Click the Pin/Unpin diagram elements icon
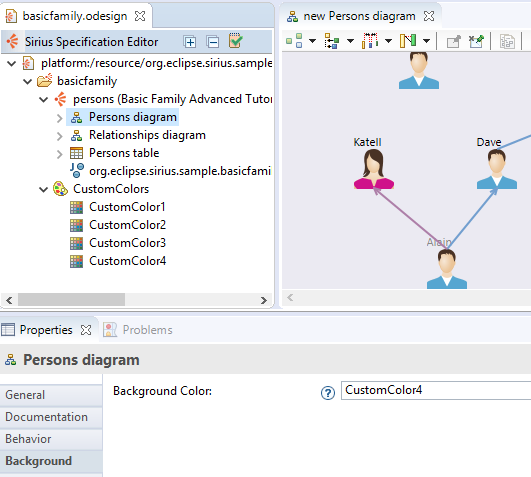531x477 pixels. point(476,41)
